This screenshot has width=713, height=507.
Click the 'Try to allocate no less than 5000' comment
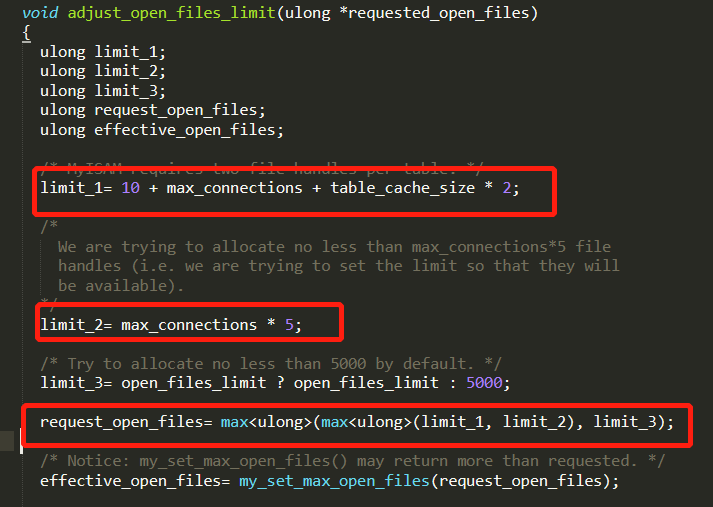click(x=271, y=364)
